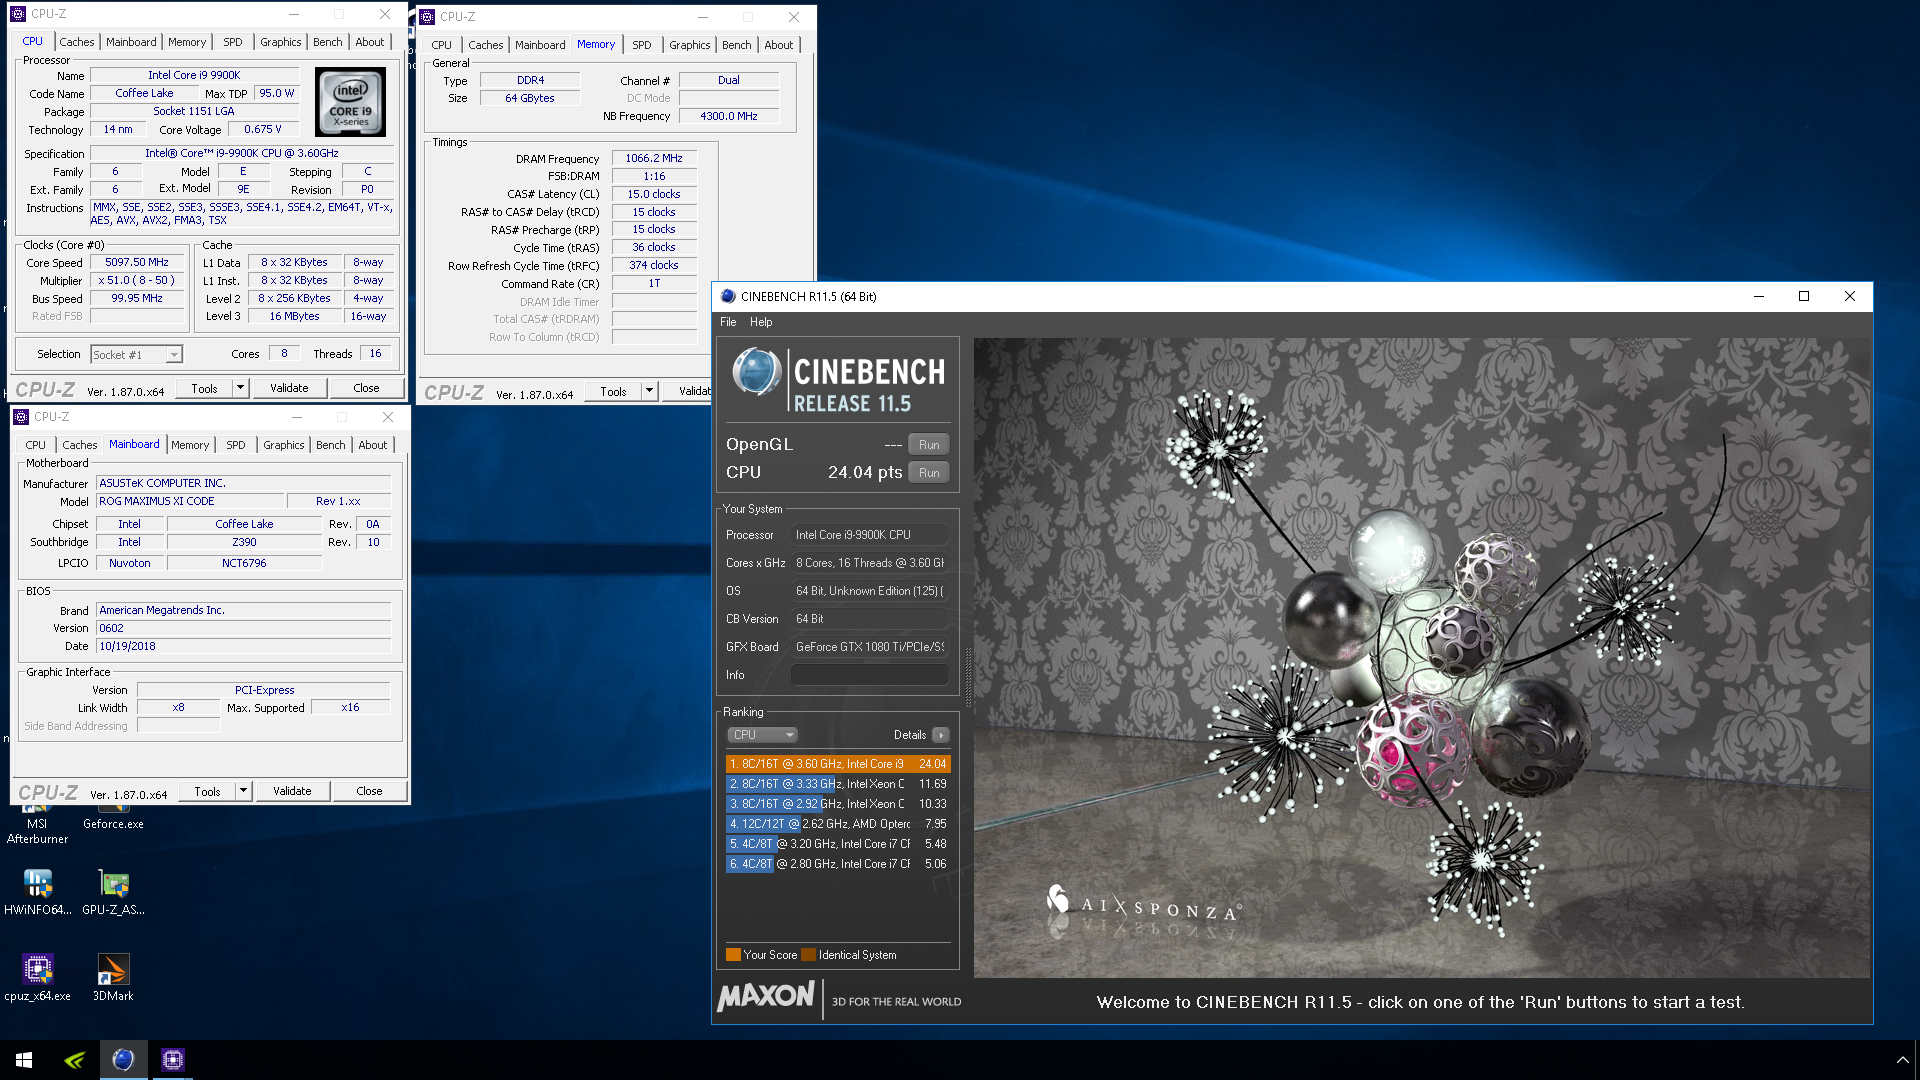
Task: Click Tools button in Mainboard window
Action: coord(207,791)
